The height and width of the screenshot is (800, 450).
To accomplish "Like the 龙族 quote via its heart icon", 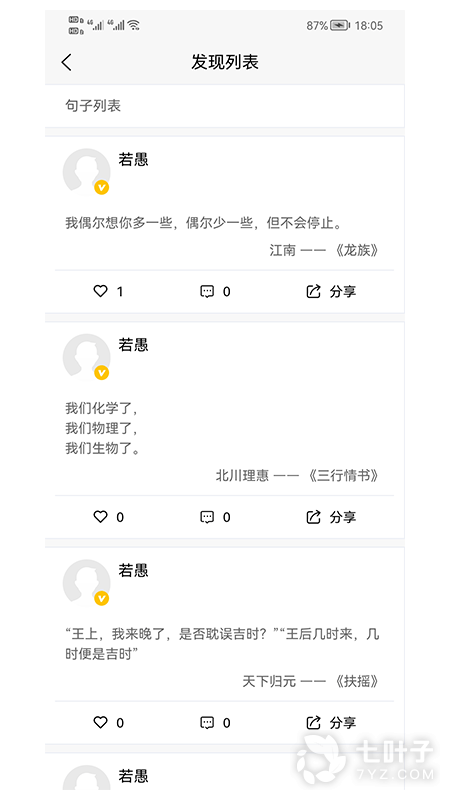I will (101, 291).
